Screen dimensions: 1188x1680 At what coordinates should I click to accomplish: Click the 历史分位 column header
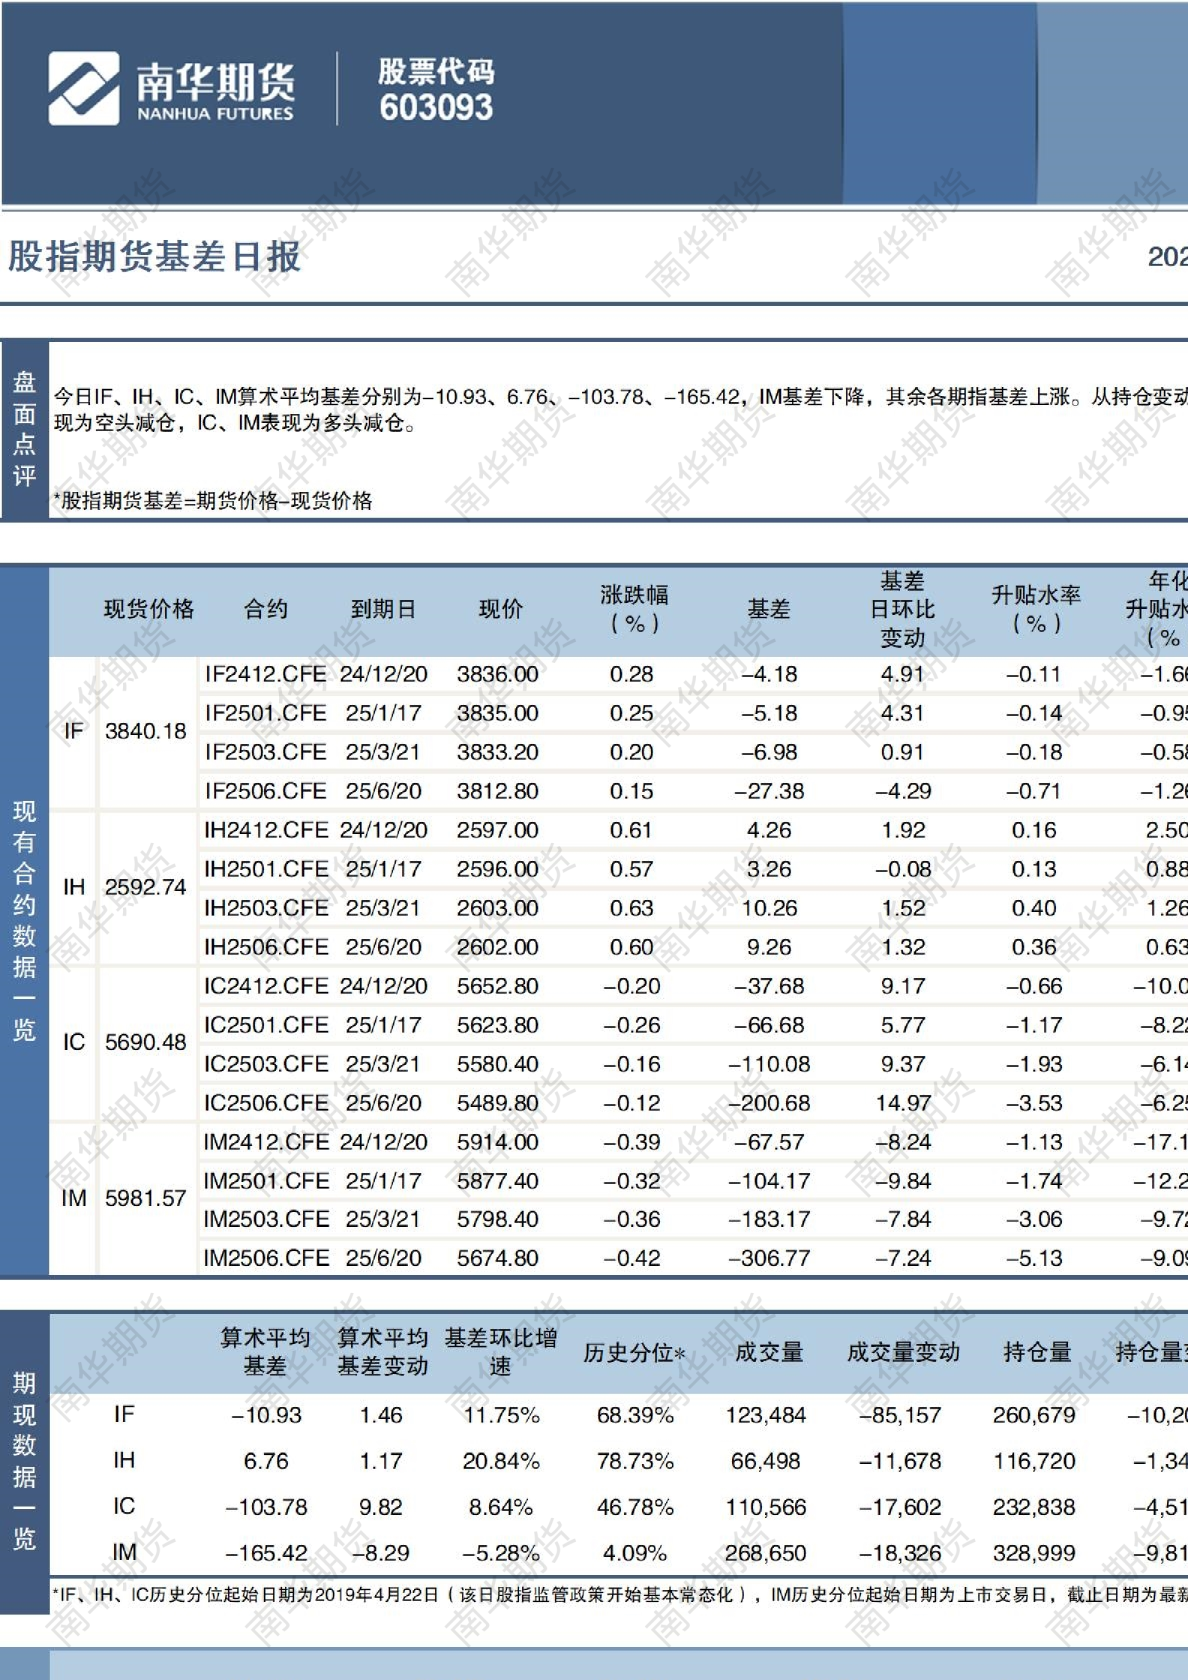click(634, 1353)
